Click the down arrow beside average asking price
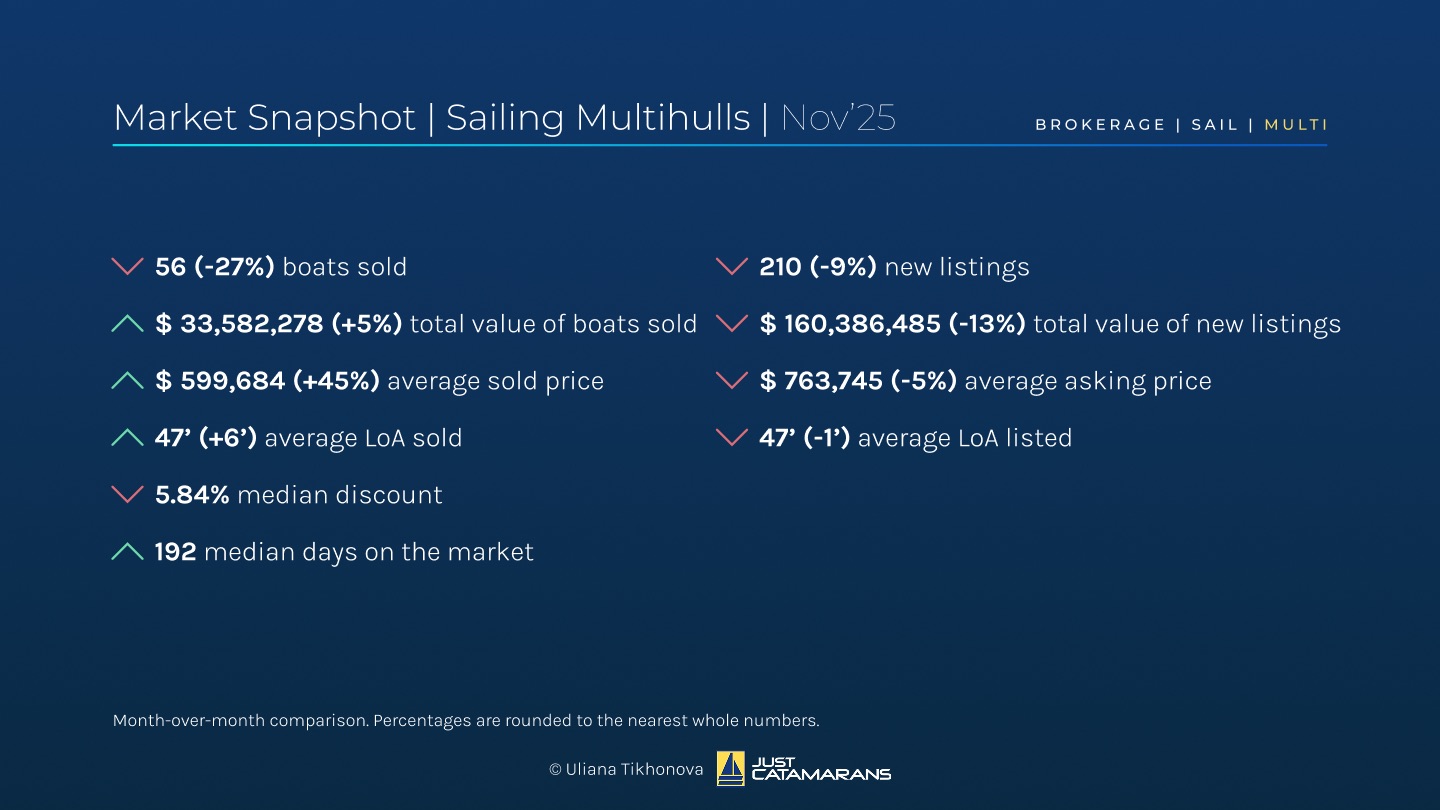This screenshot has height=810, width=1440. click(732, 381)
